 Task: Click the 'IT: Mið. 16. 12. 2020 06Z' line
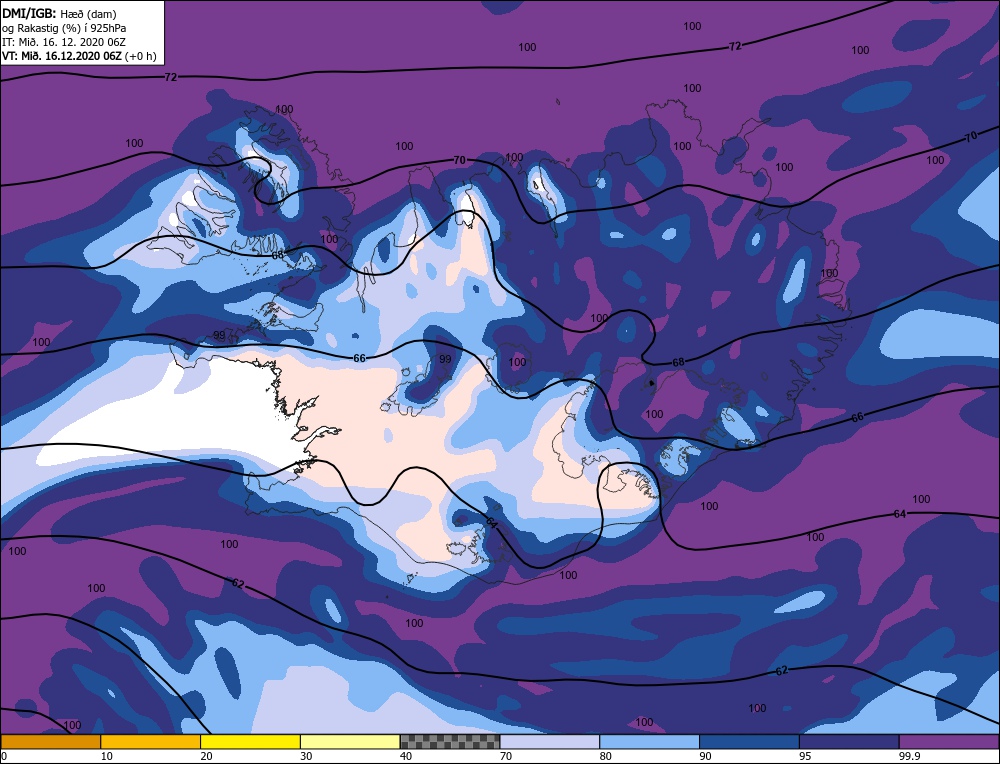pyautogui.click(x=64, y=41)
